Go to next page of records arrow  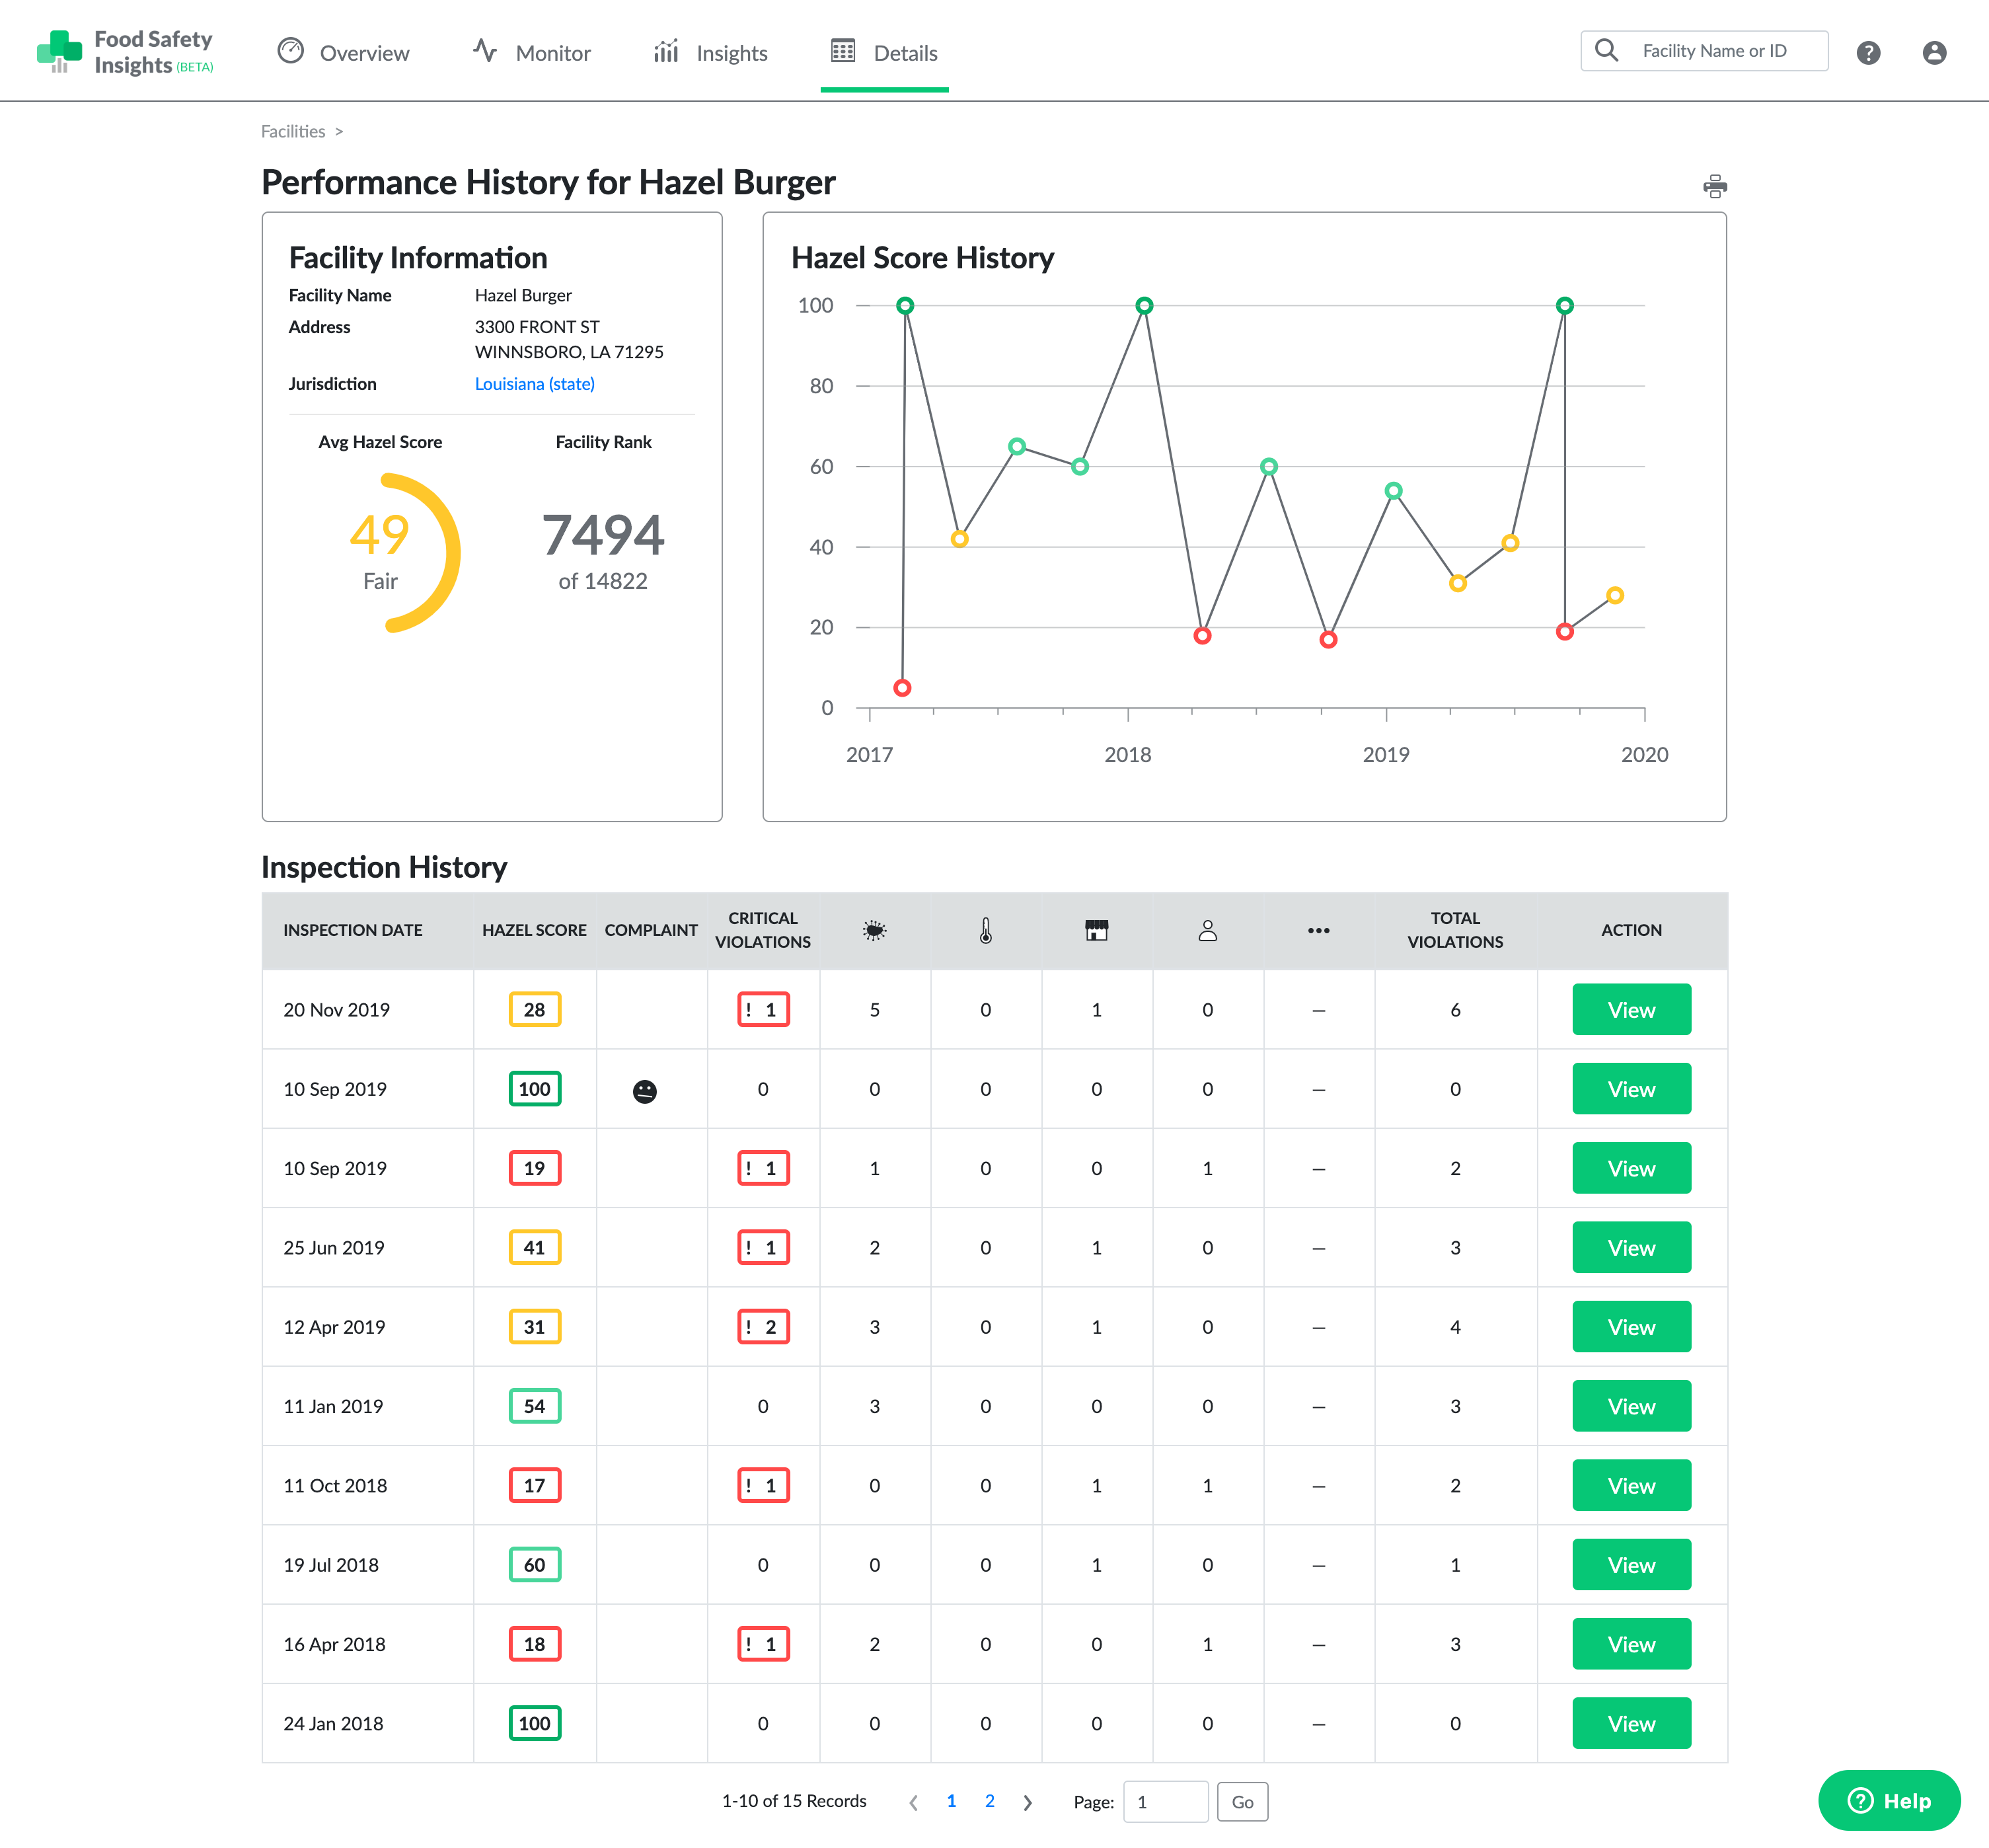1027,1802
